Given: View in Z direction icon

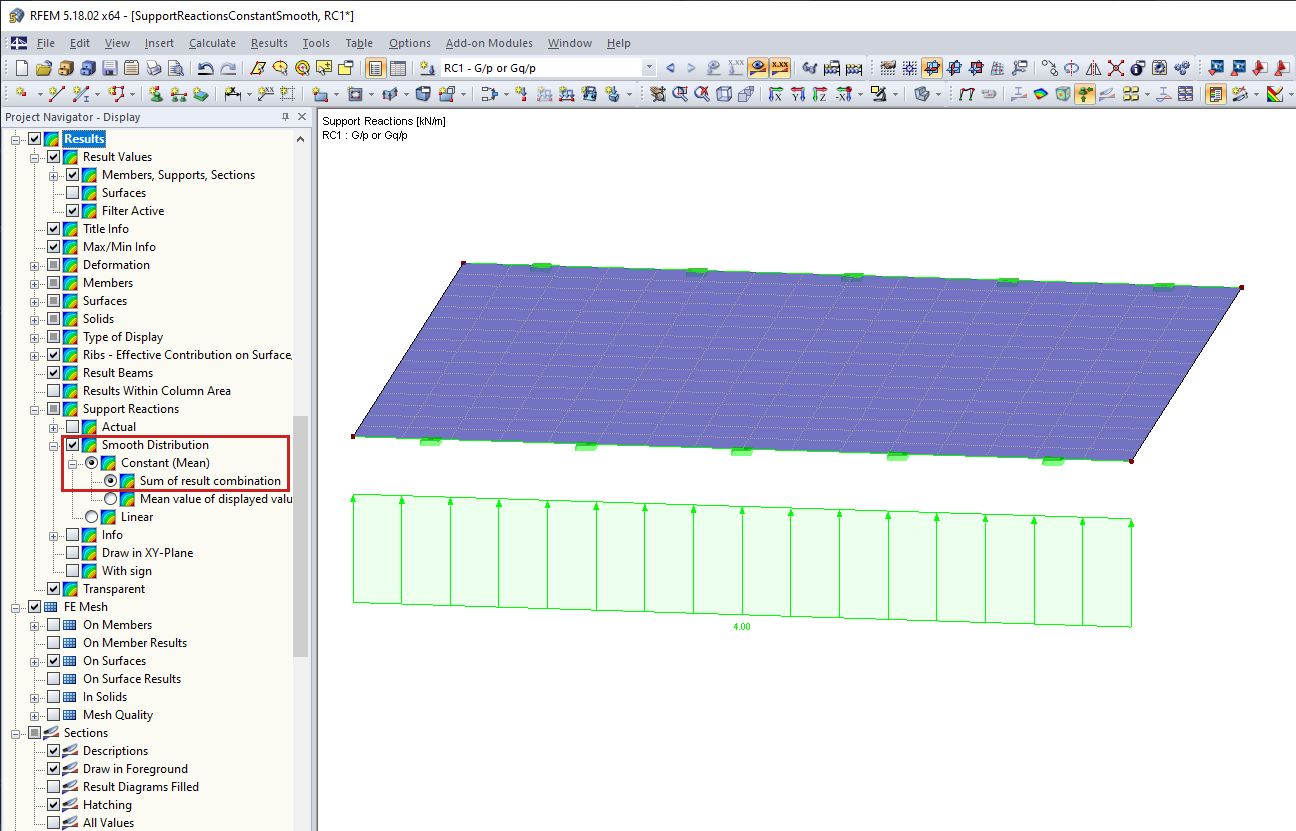Looking at the screenshot, I should pos(820,94).
